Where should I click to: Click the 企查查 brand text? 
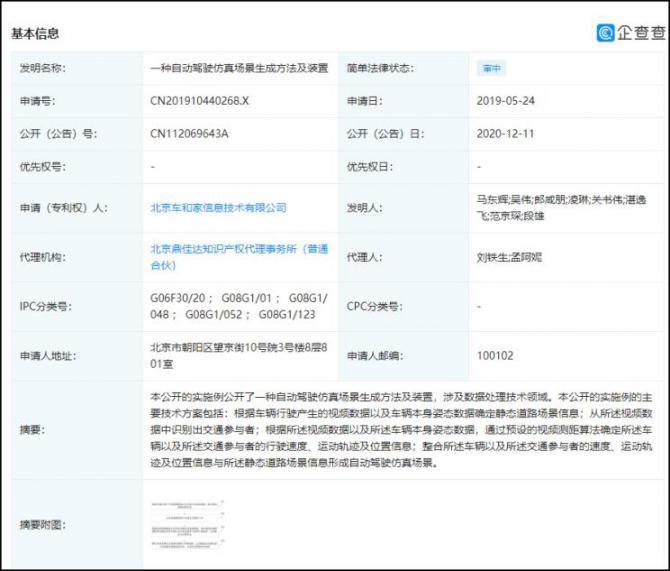click(x=640, y=33)
